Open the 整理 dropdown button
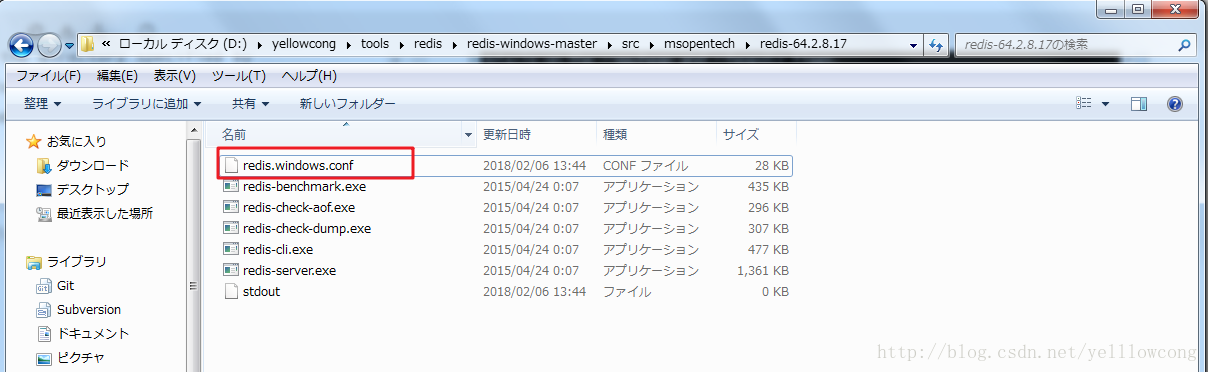Image resolution: width=1208 pixels, height=372 pixels. (x=42, y=104)
